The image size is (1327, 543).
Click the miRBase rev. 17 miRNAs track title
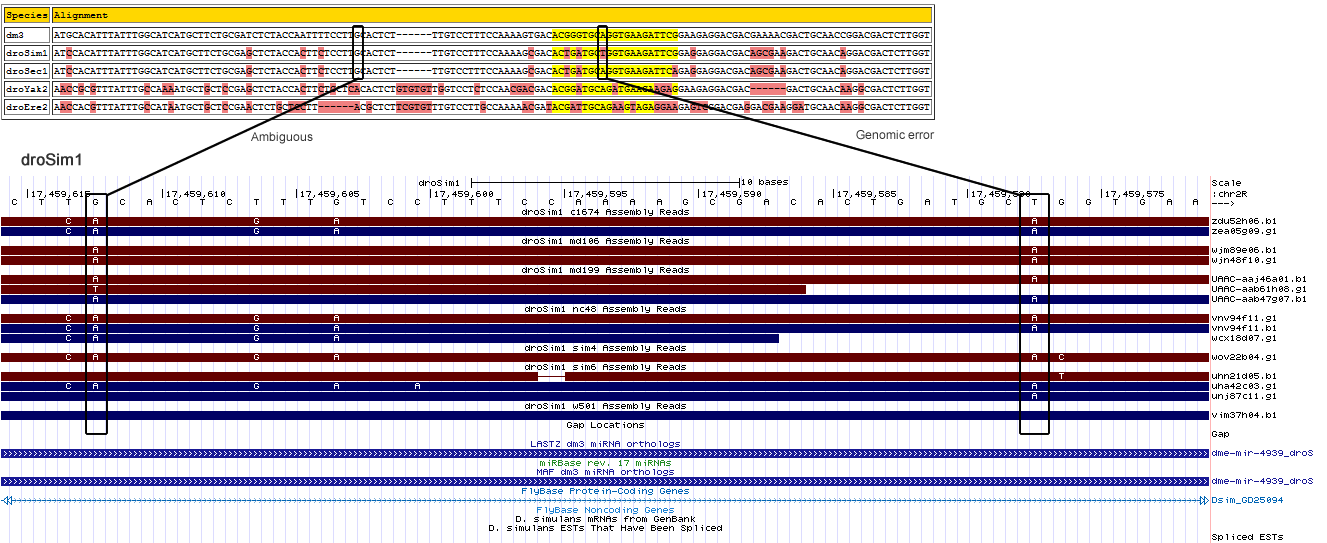[x=604, y=463]
